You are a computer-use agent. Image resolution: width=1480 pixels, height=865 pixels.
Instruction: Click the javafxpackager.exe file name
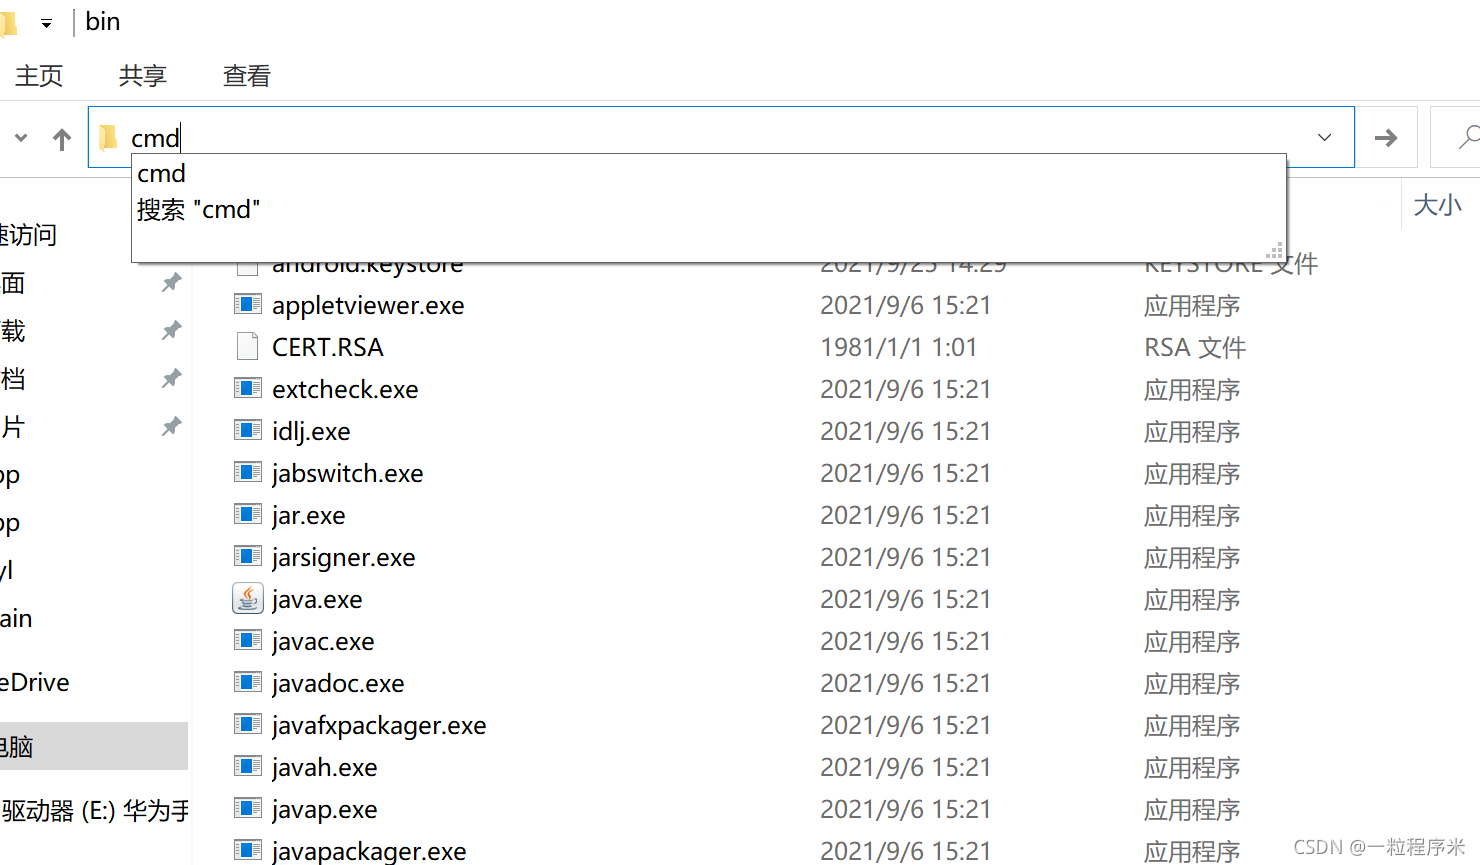[379, 726]
